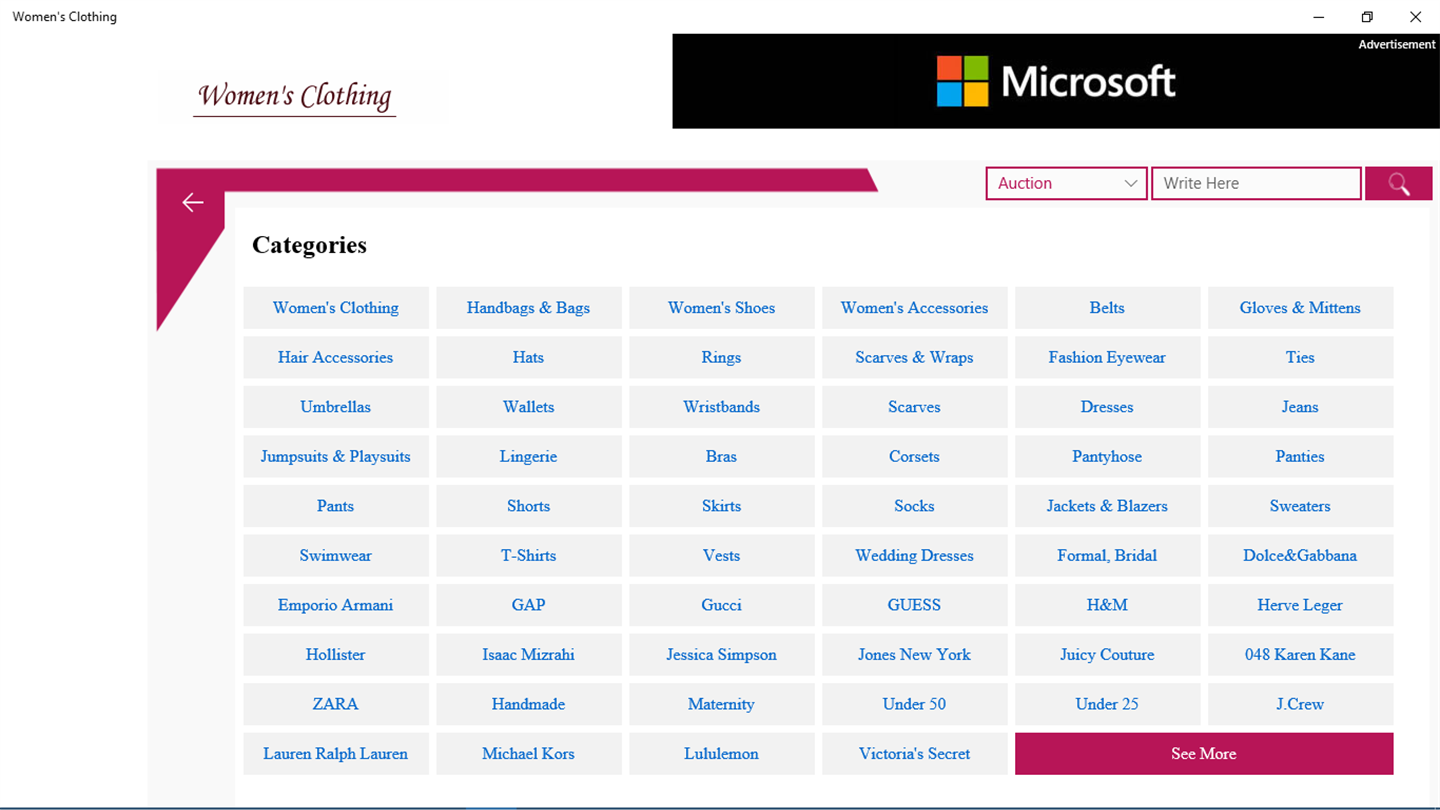Open the Umbrellas category
1440x810 pixels.
click(336, 407)
